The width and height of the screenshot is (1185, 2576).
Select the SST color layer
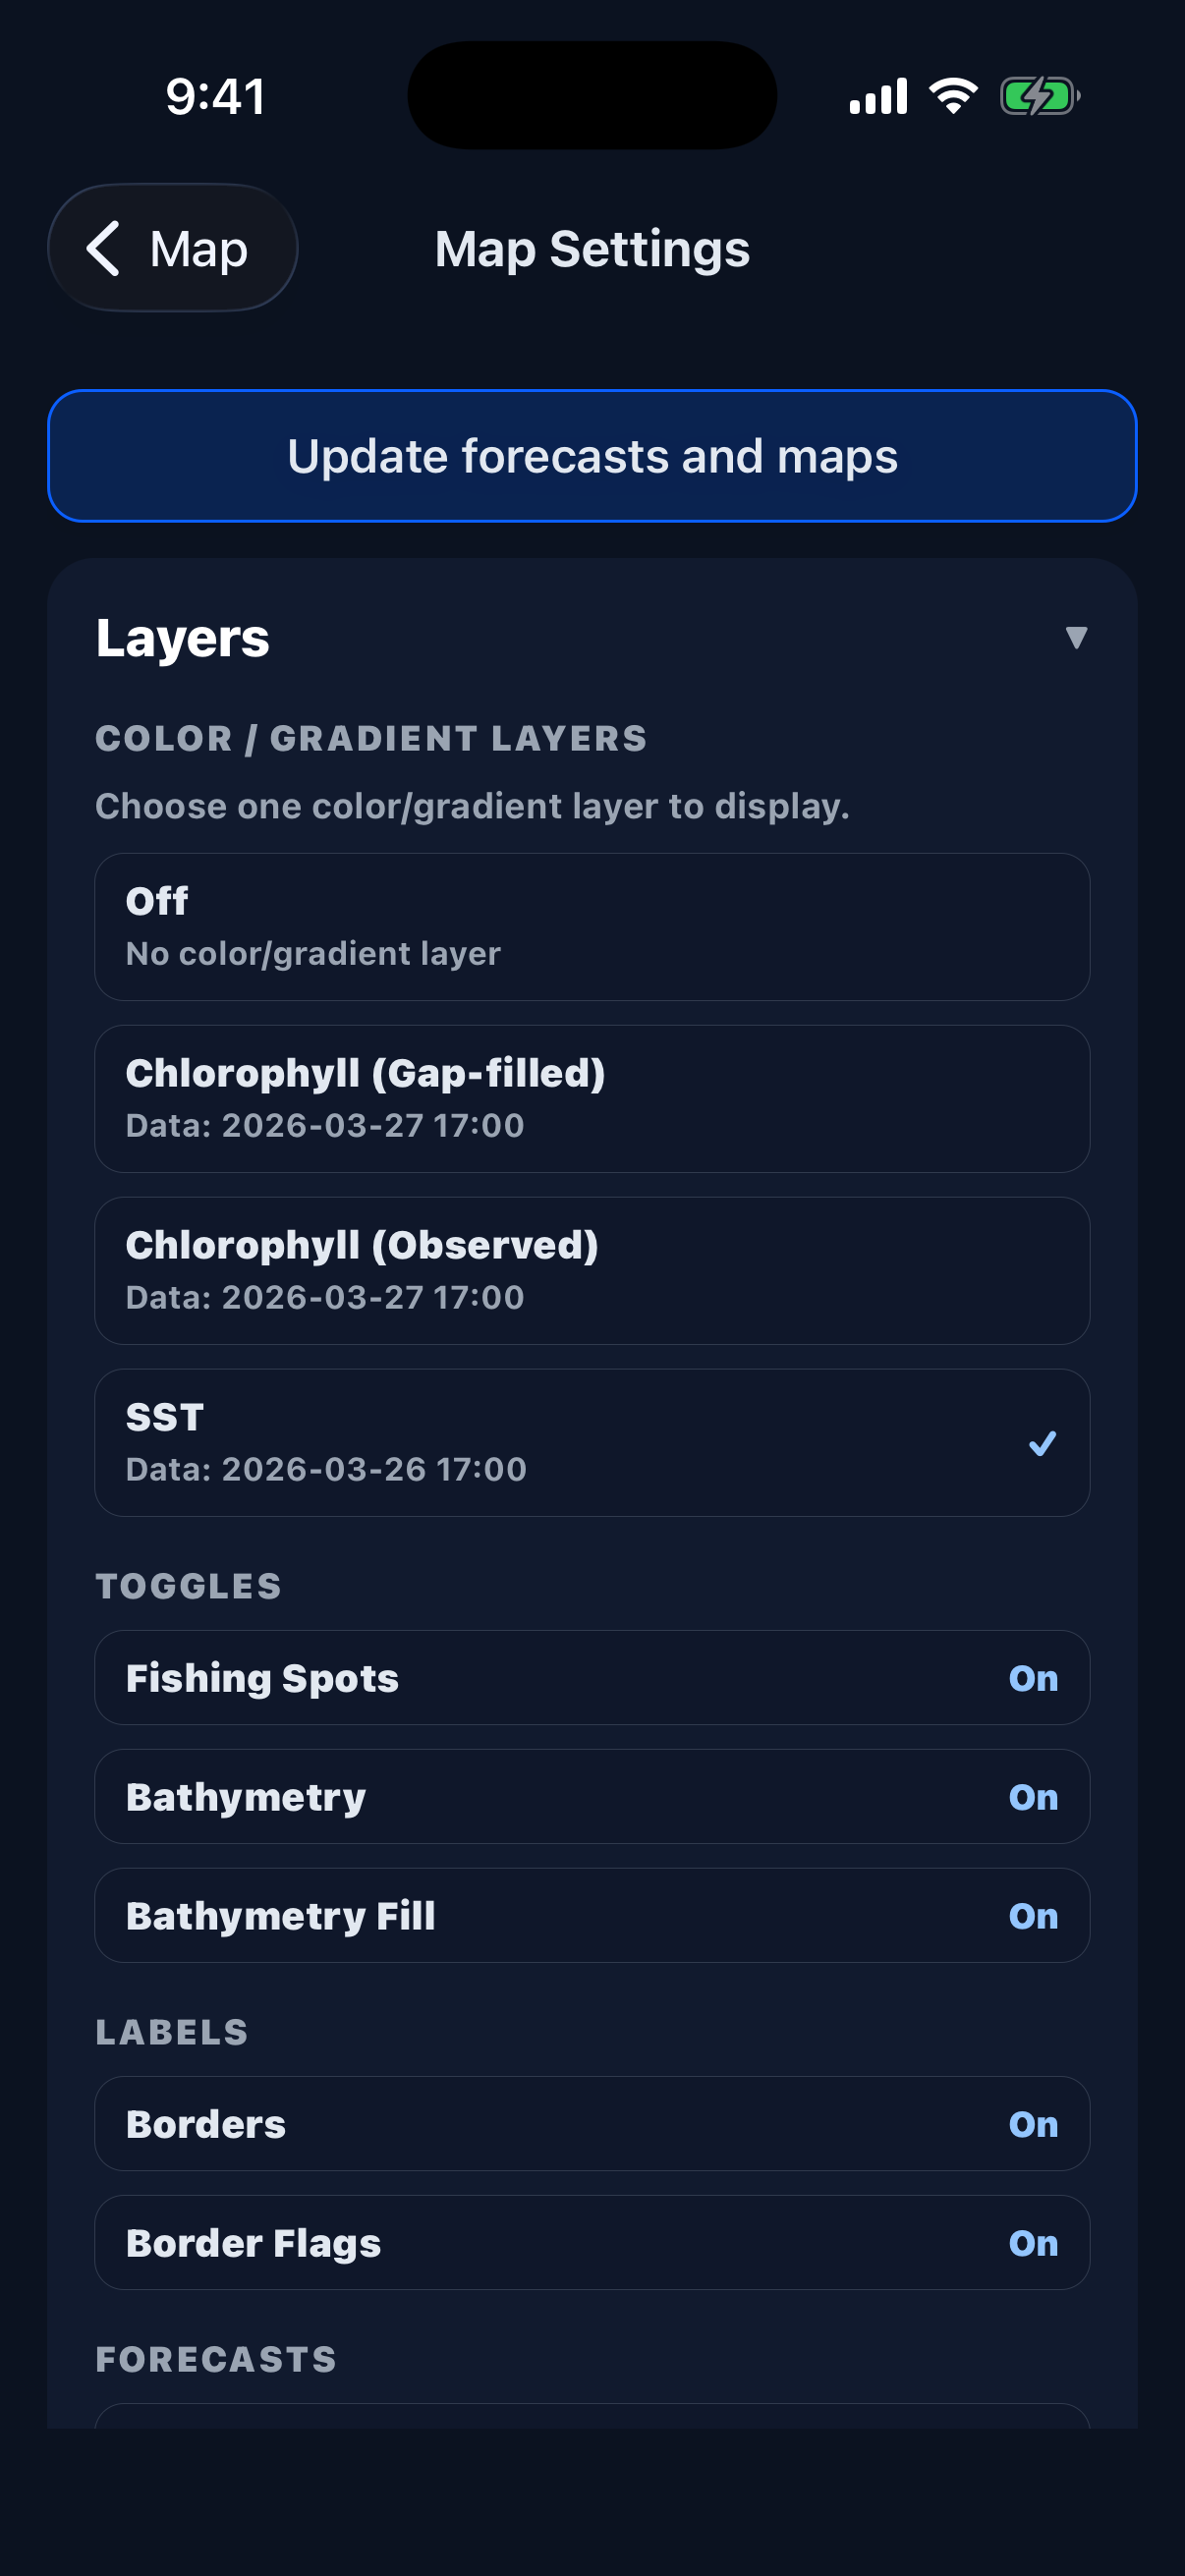click(x=592, y=1441)
